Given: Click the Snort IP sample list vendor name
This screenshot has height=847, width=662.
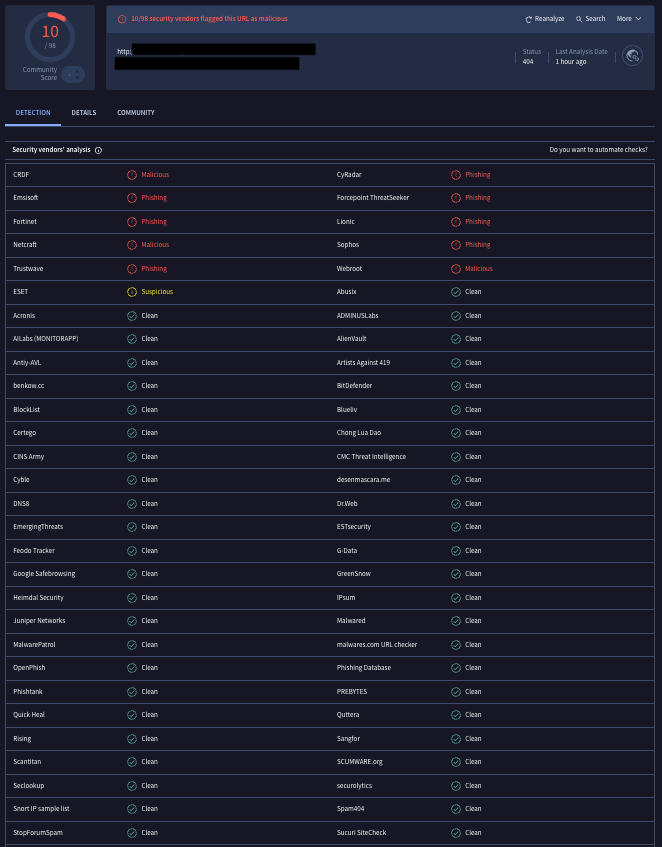Looking at the screenshot, I should click(42, 809).
